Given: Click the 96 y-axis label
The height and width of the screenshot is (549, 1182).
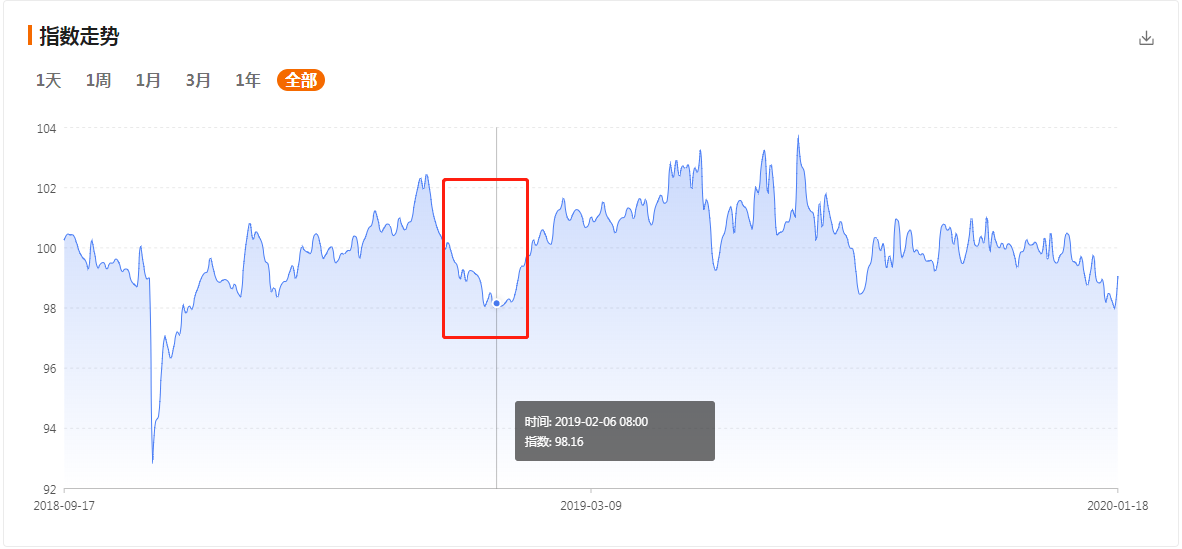Looking at the screenshot, I should tap(51, 369).
